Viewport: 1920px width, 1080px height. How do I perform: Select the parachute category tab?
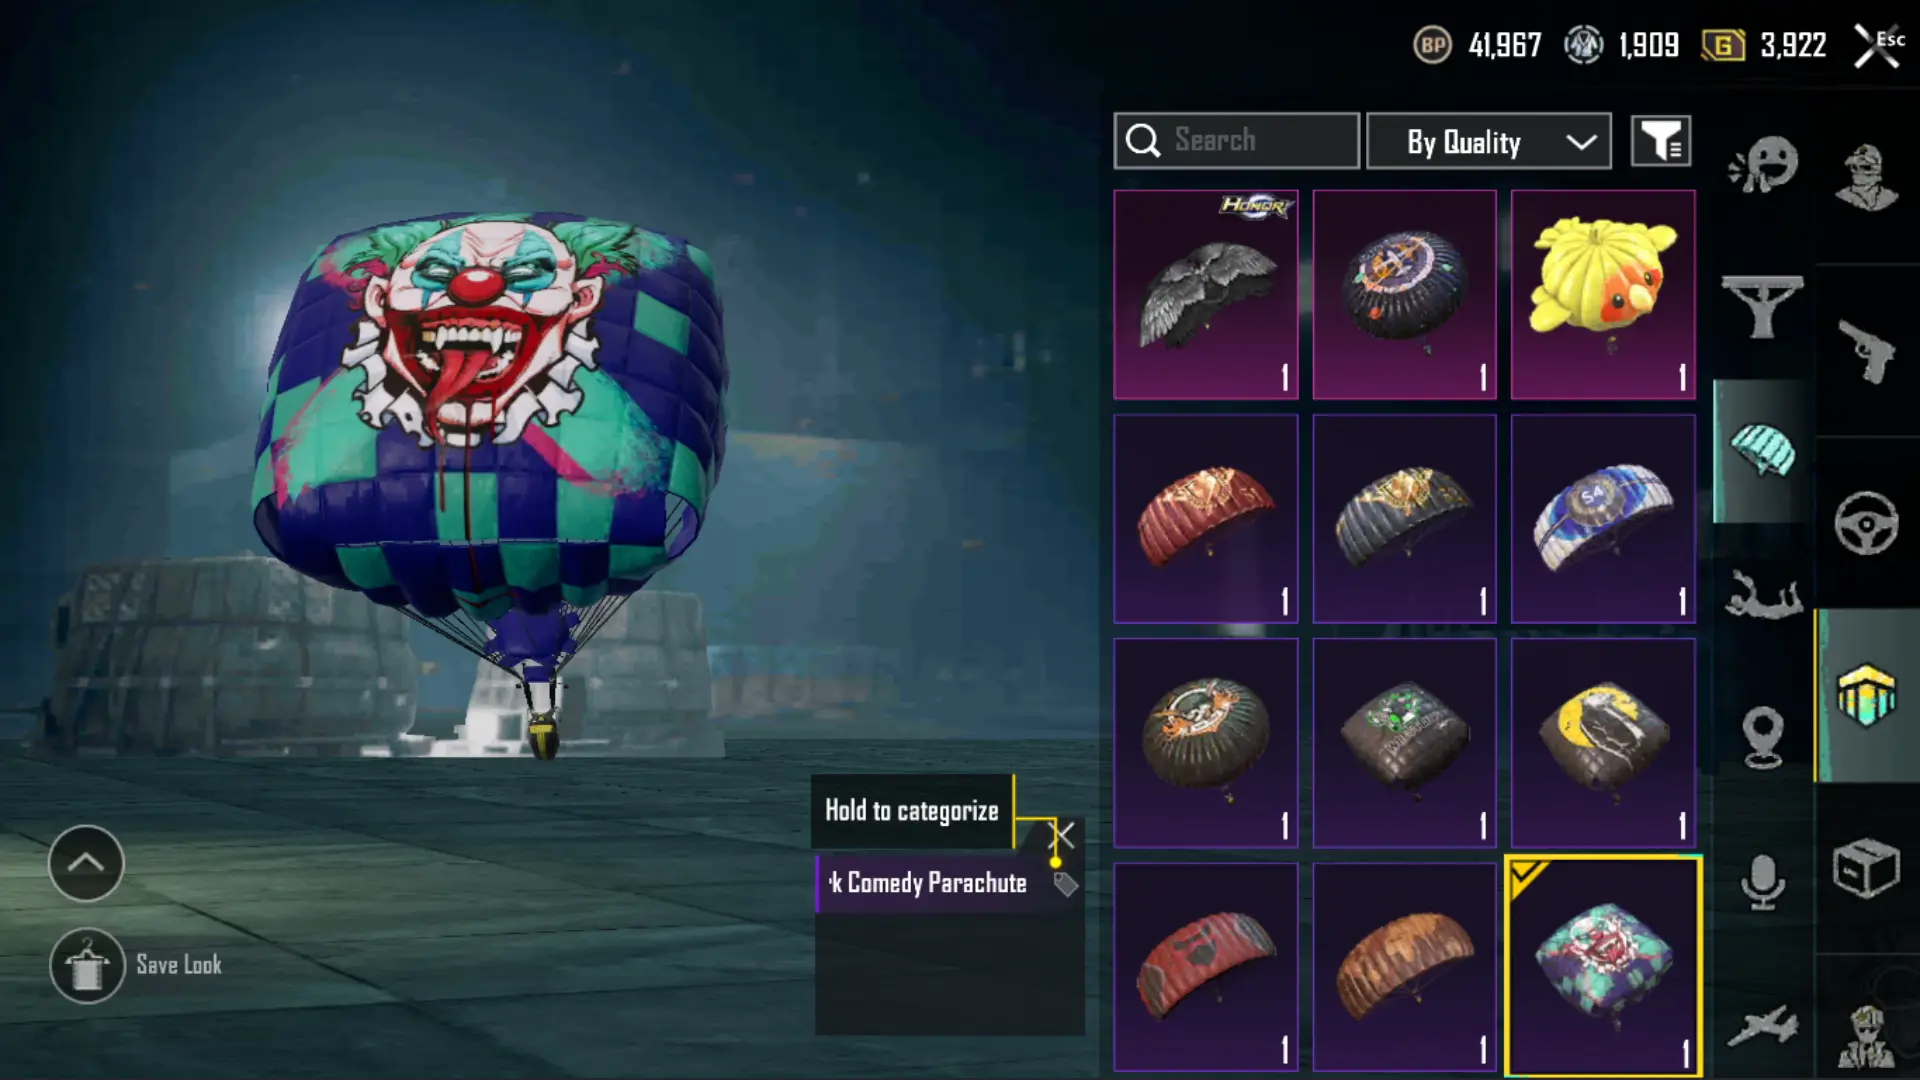tap(1762, 450)
